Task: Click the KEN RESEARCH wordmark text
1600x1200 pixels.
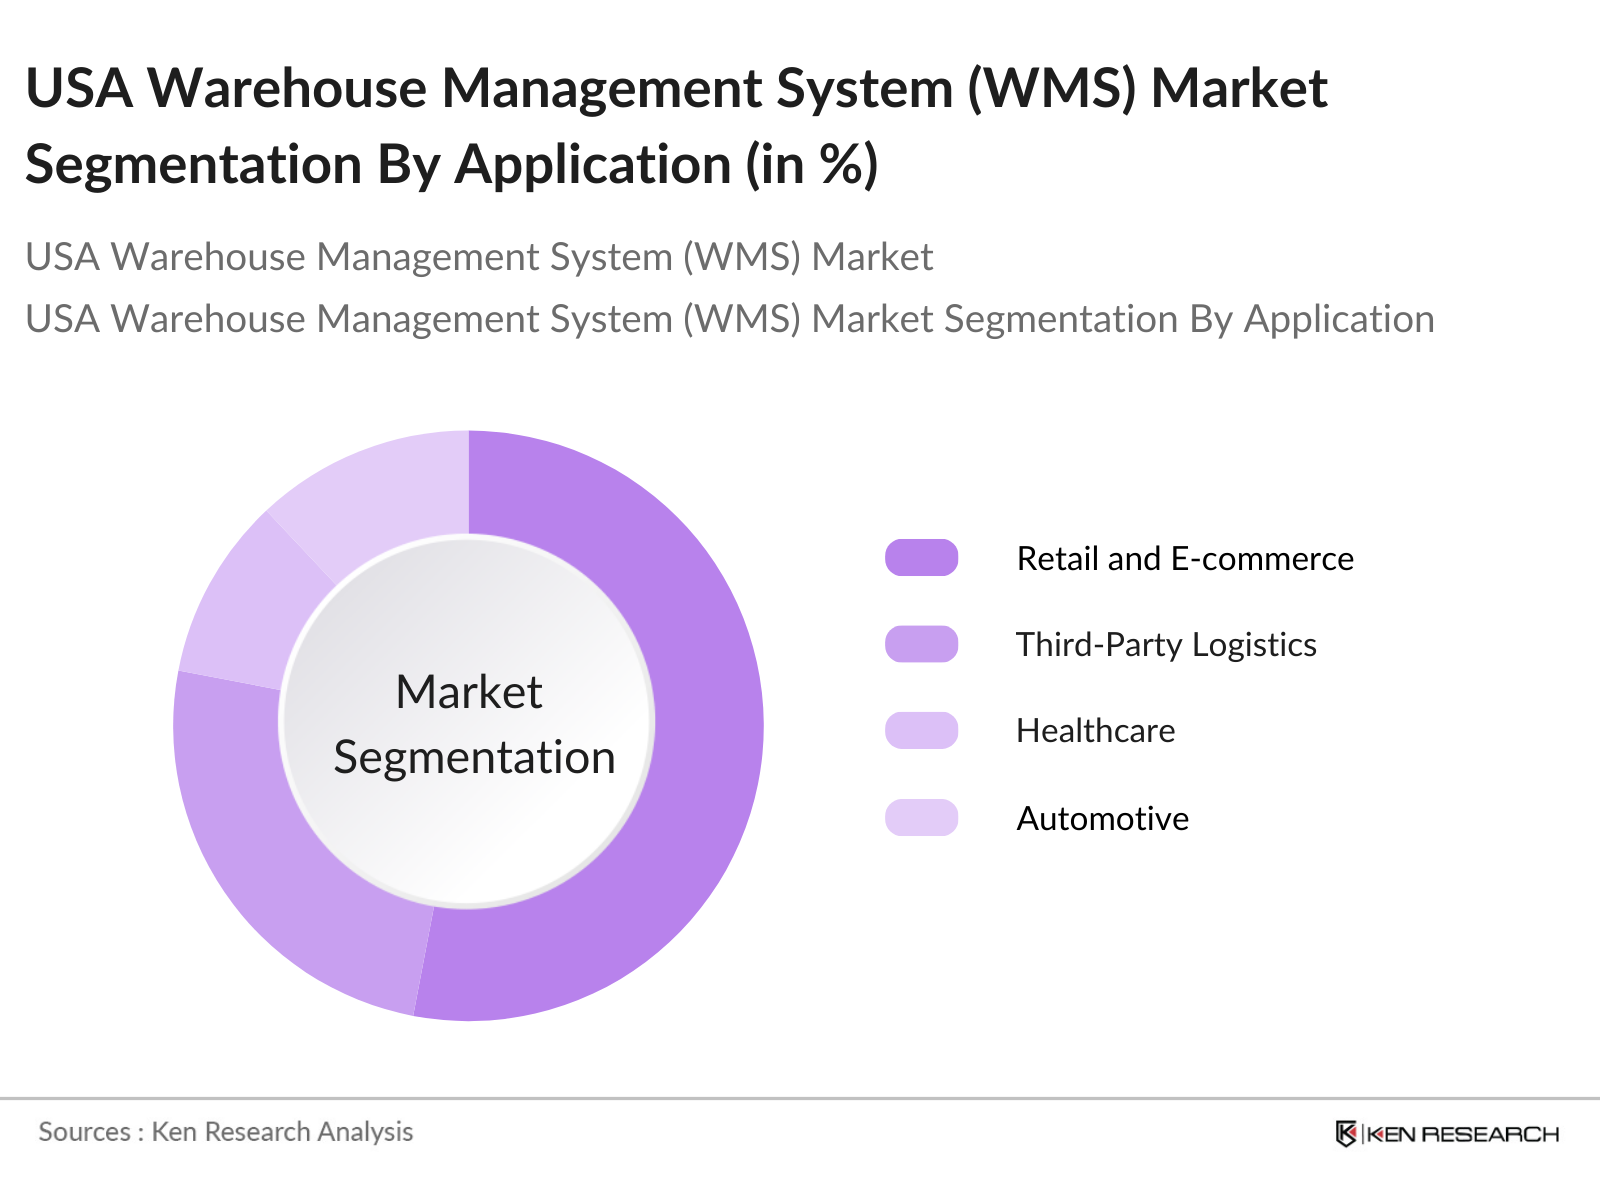Action: point(1462,1134)
